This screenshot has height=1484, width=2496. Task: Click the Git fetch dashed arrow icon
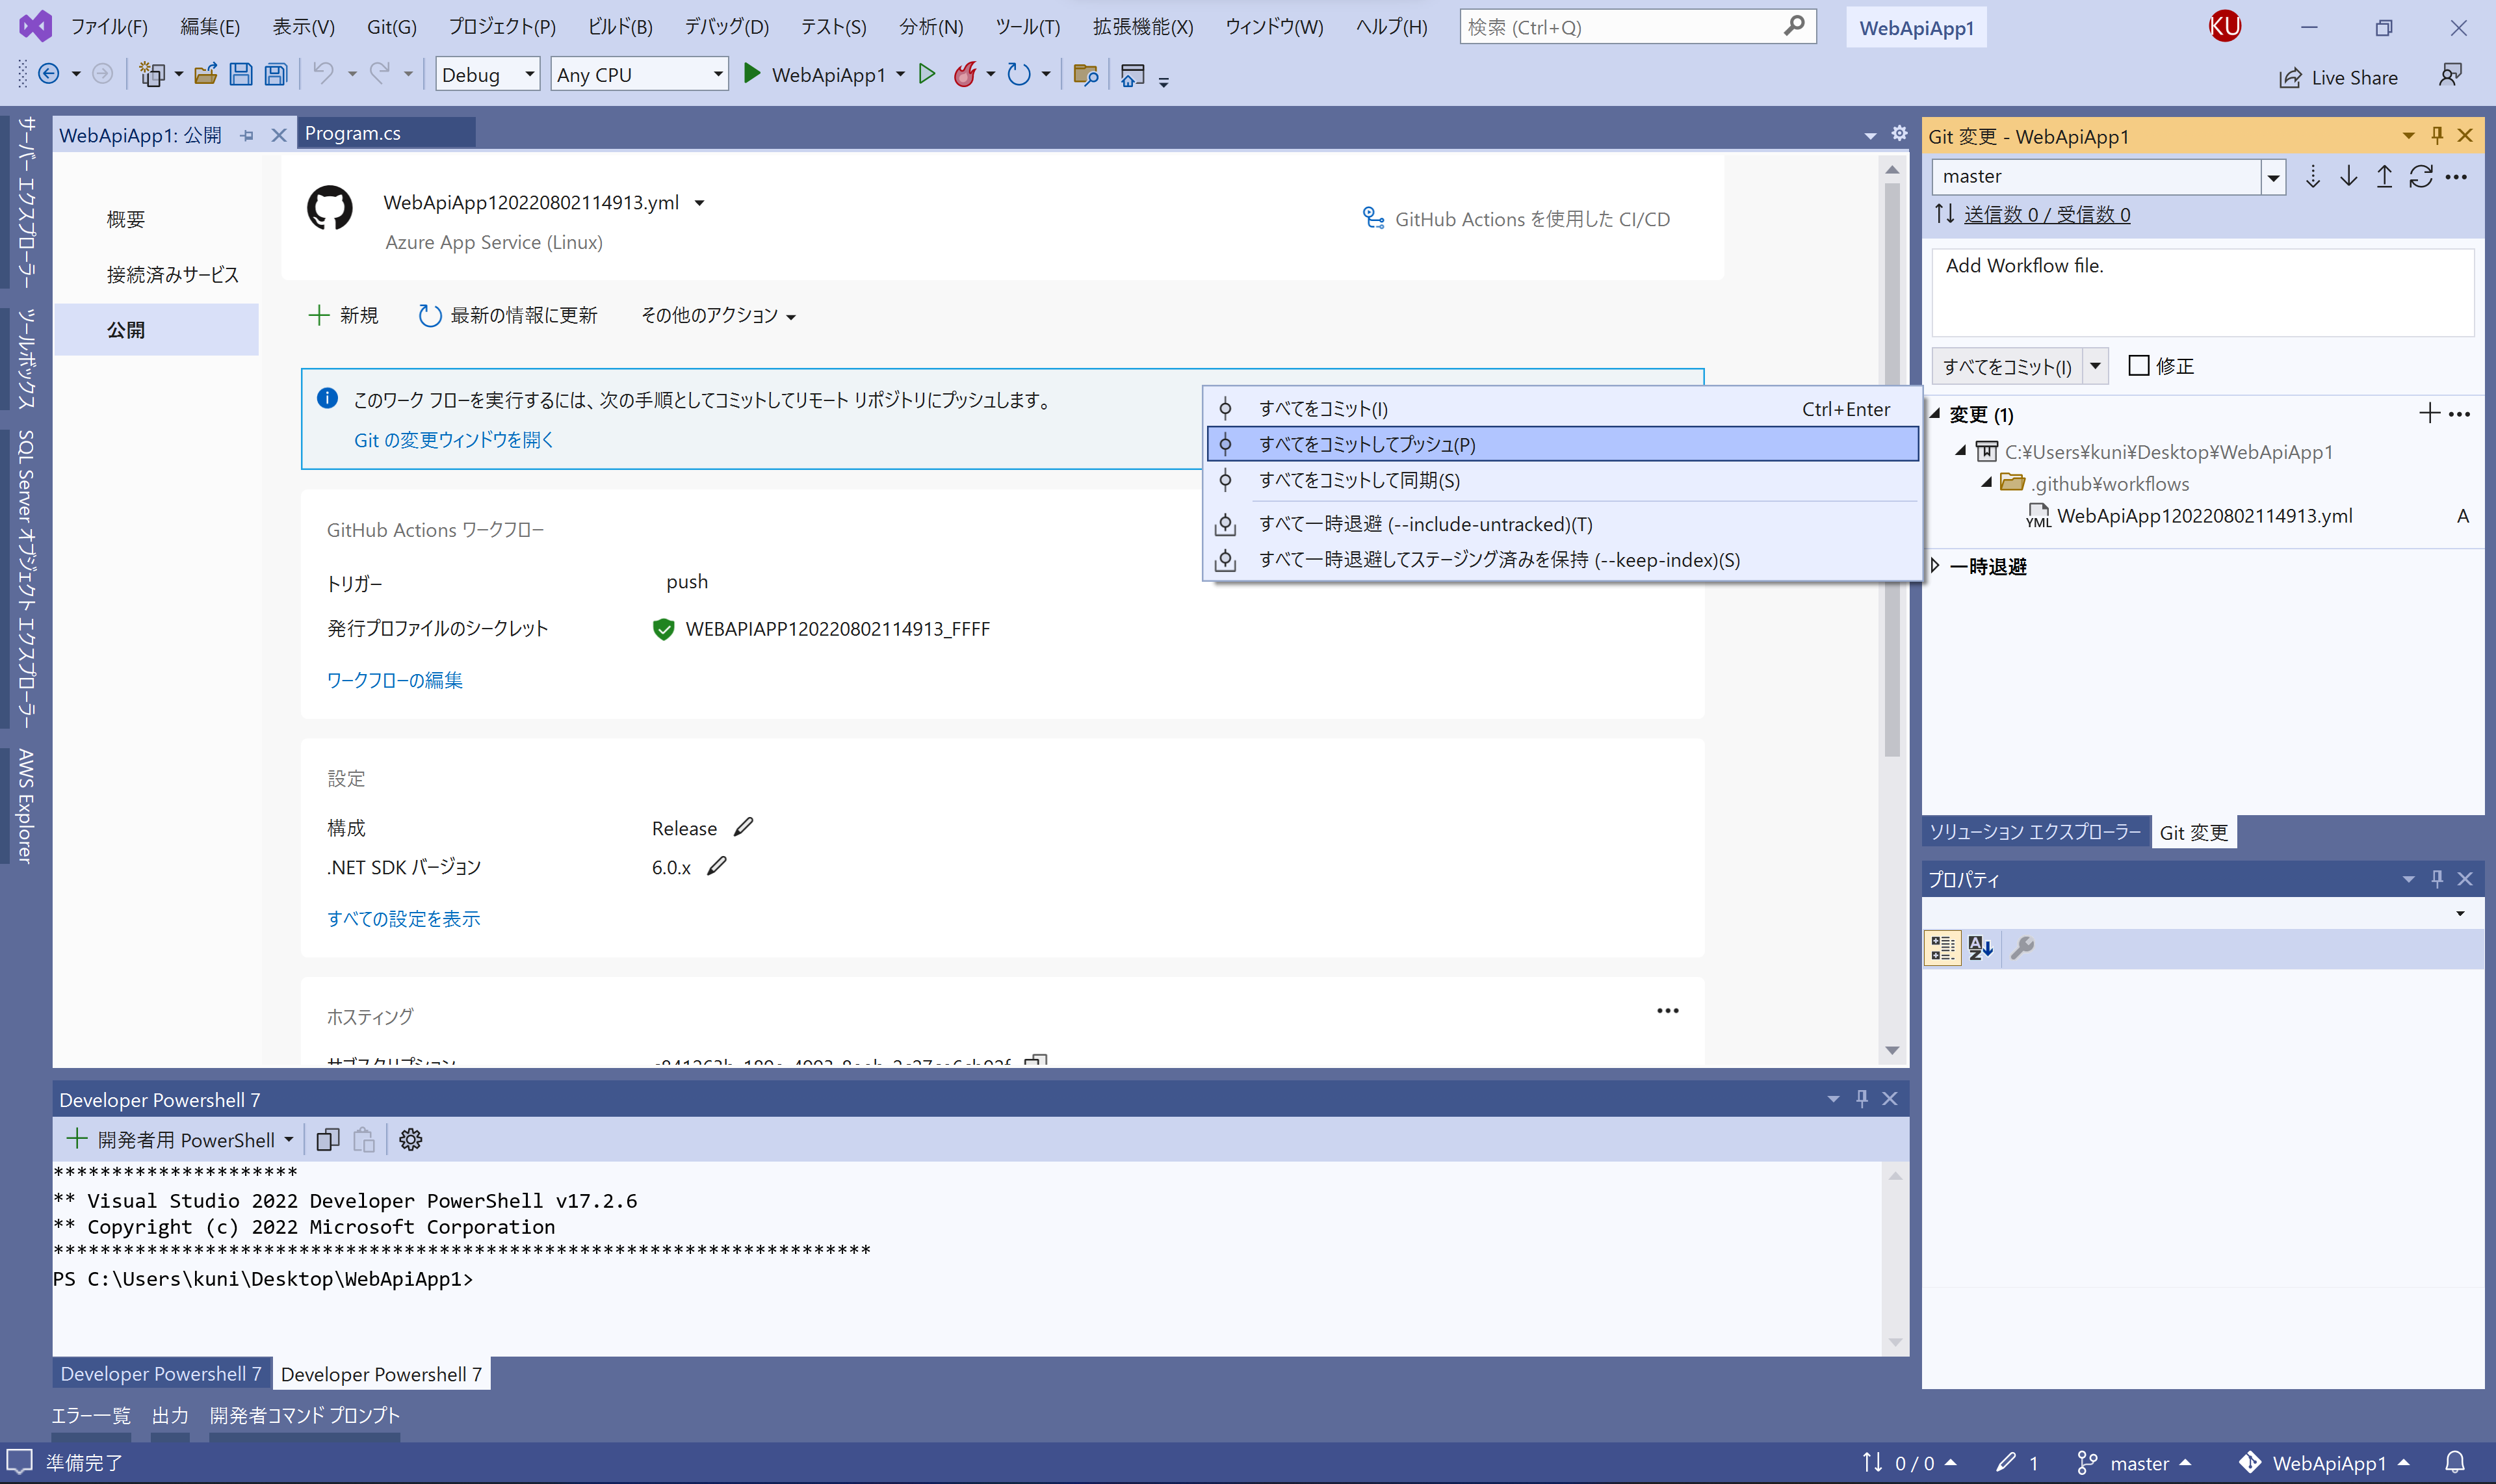pos(2312,177)
